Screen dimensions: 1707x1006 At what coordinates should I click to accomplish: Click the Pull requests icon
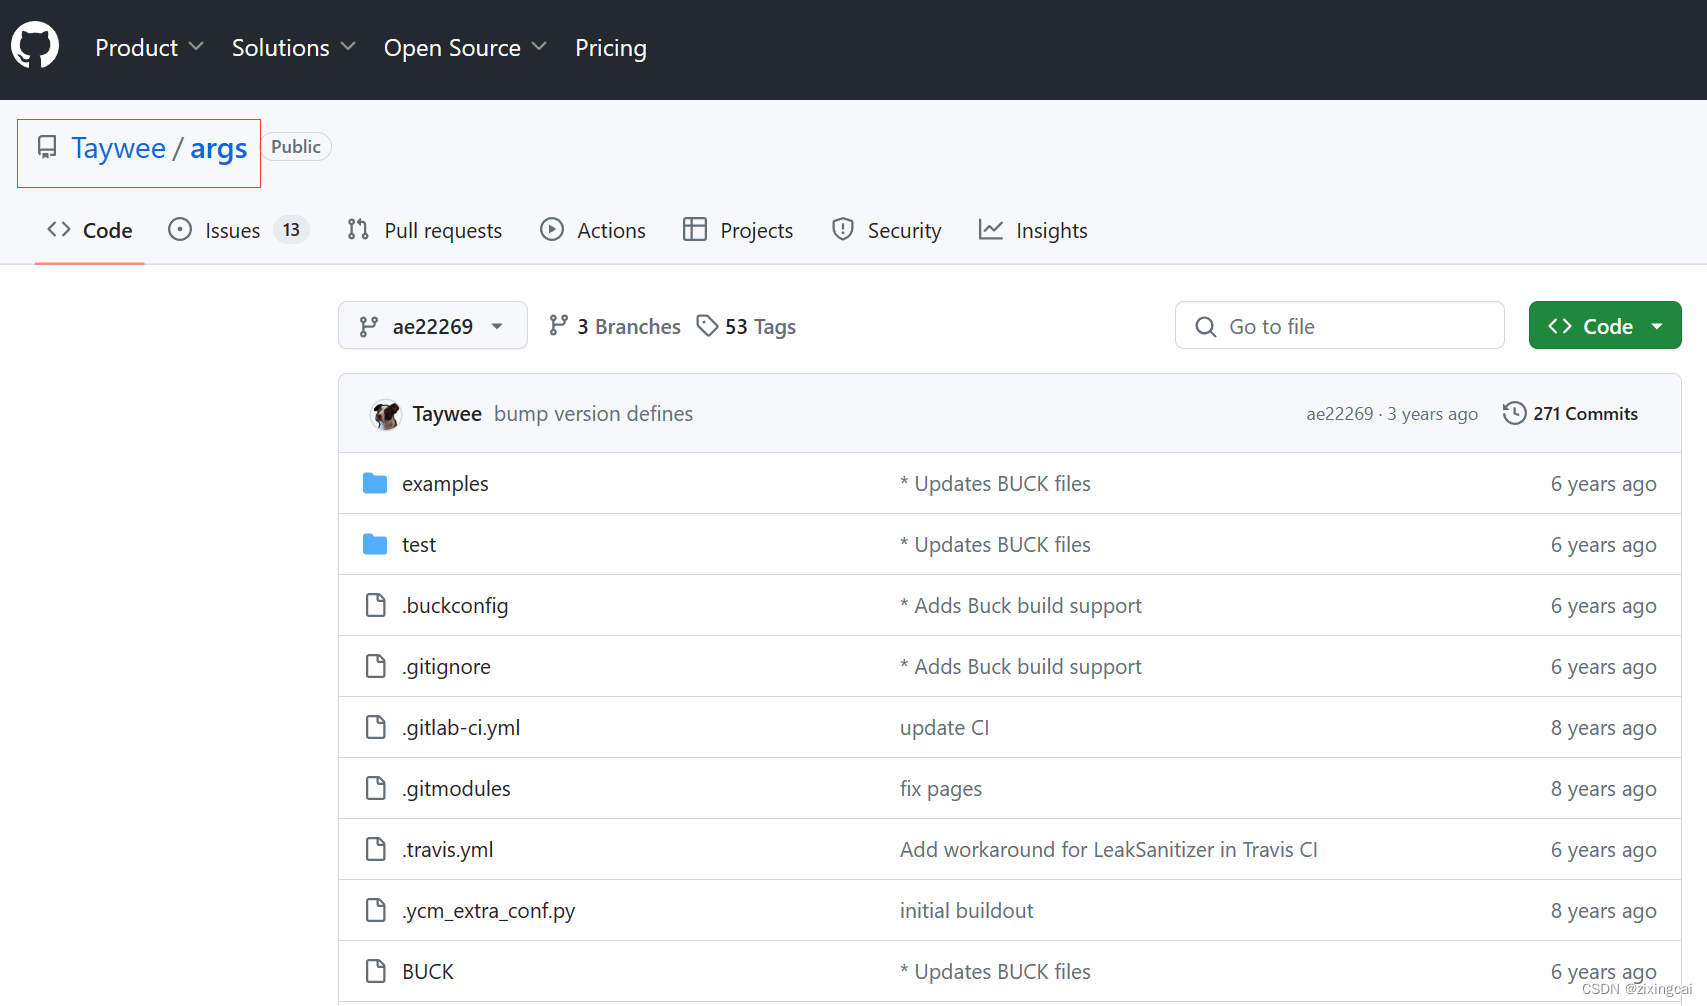358,230
